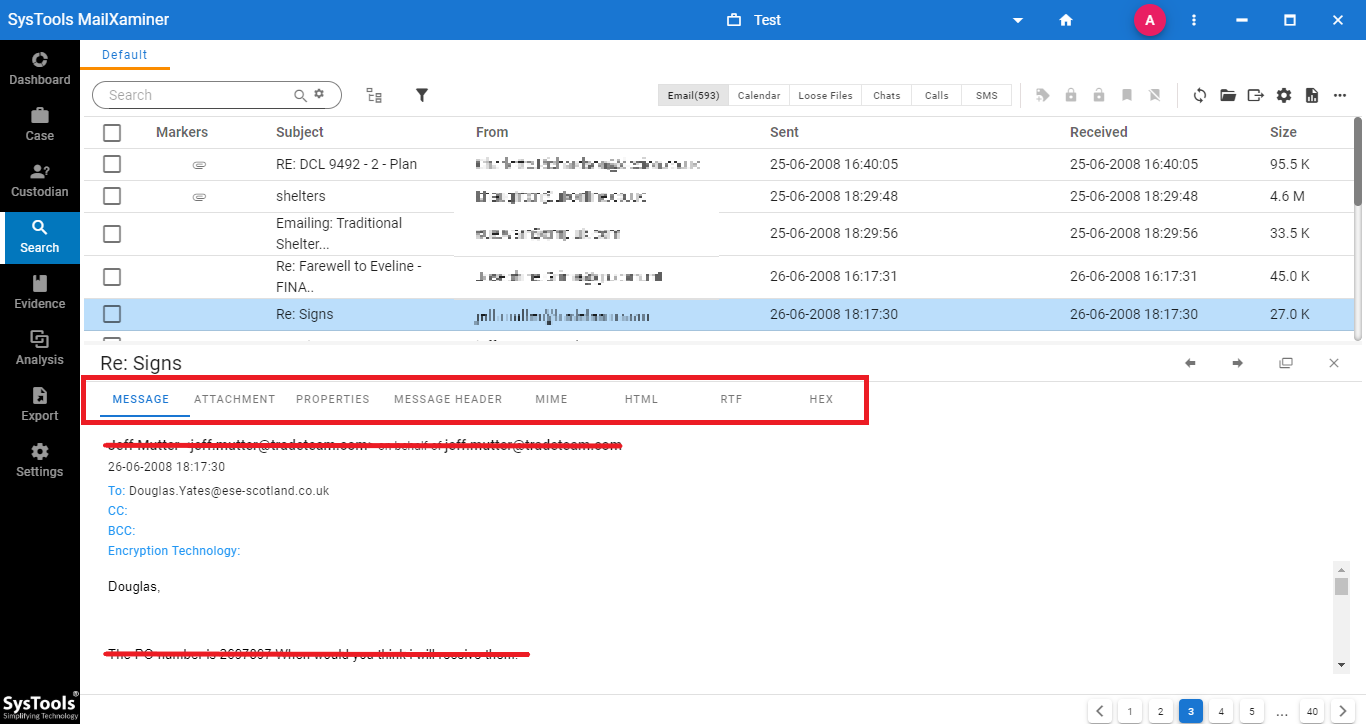
Task: Go to page 40 of results
Action: pos(1312,712)
